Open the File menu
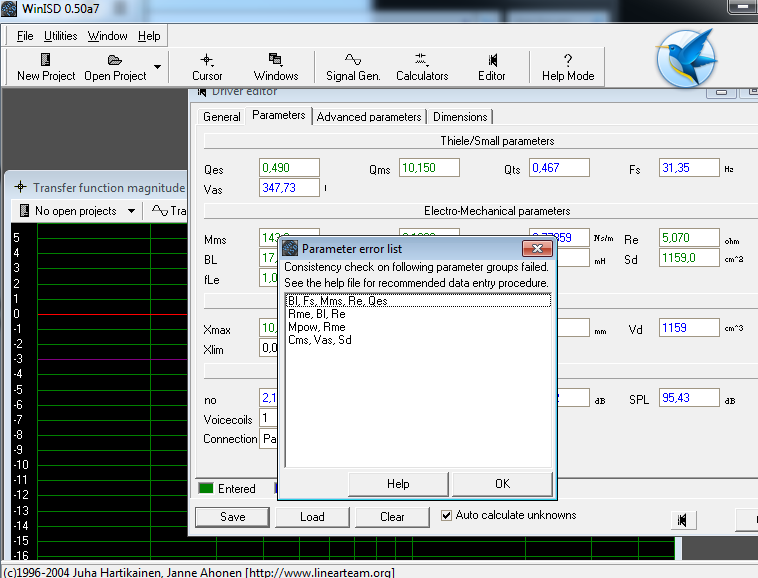 pos(25,36)
